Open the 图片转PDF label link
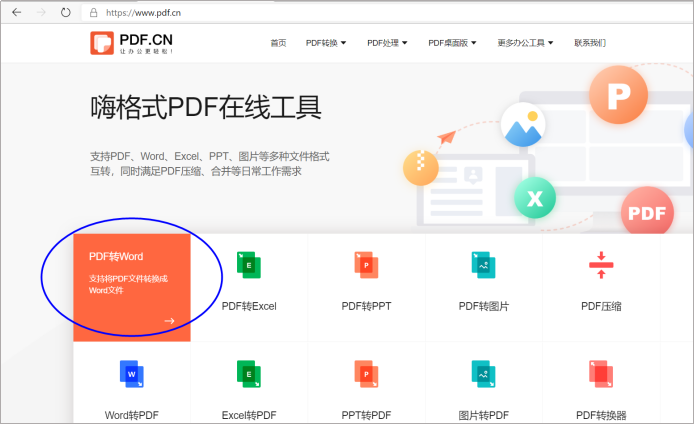 pos(484,415)
